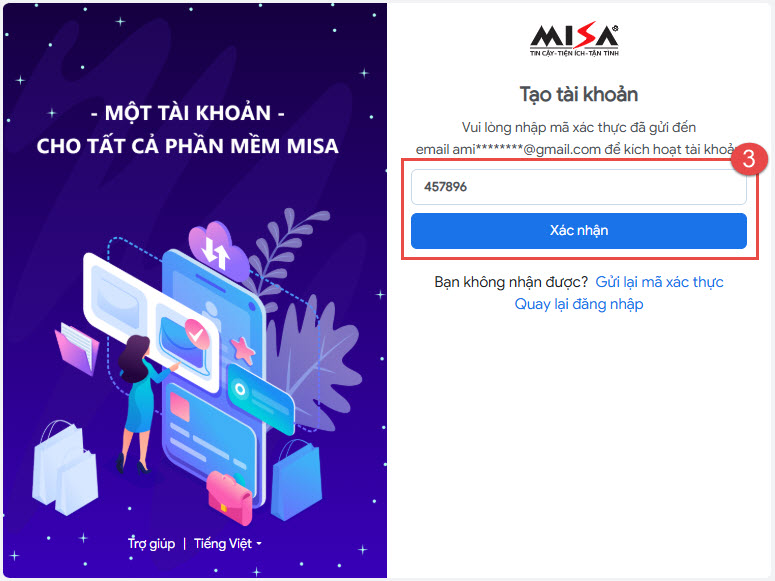Click the MISA logo at top
This screenshot has width=775, height=581.
(574, 40)
